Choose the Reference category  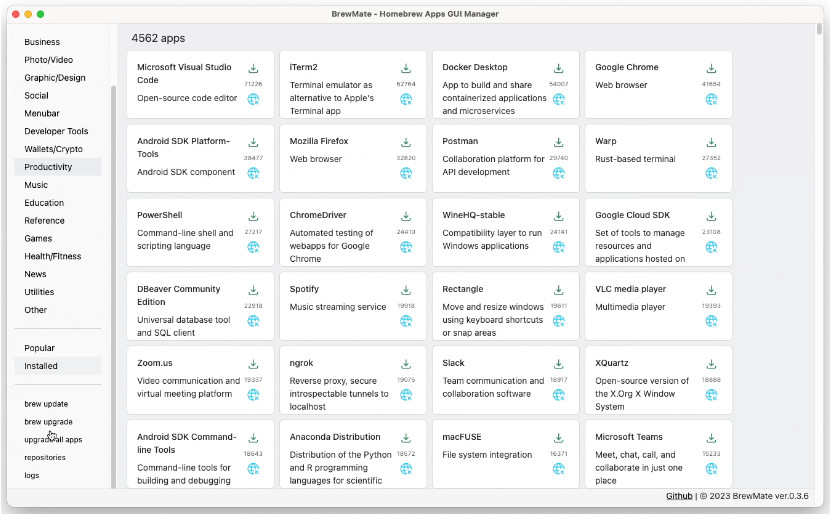pyautogui.click(x=44, y=221)
